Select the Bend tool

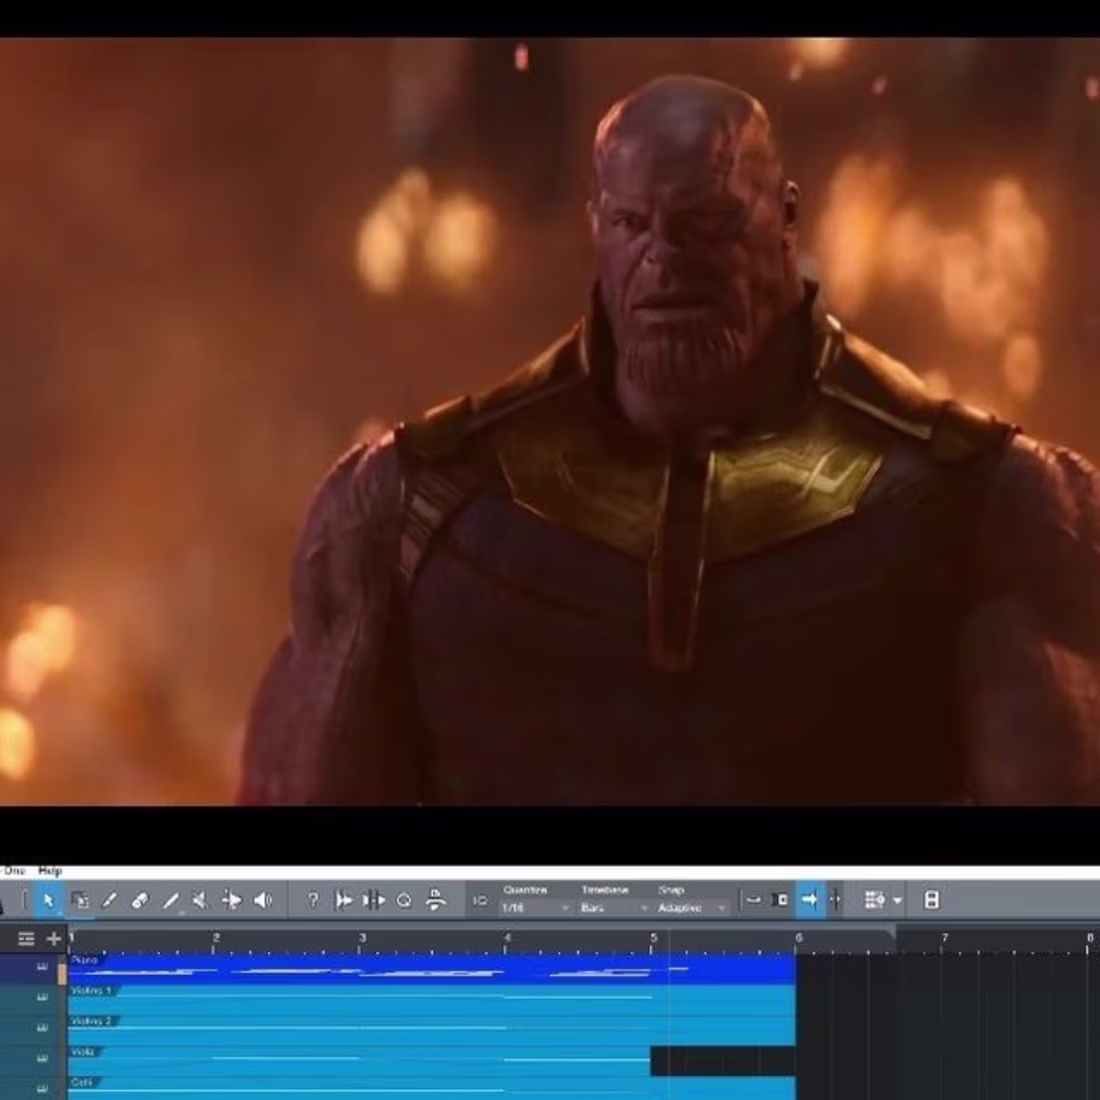point(231,900)
